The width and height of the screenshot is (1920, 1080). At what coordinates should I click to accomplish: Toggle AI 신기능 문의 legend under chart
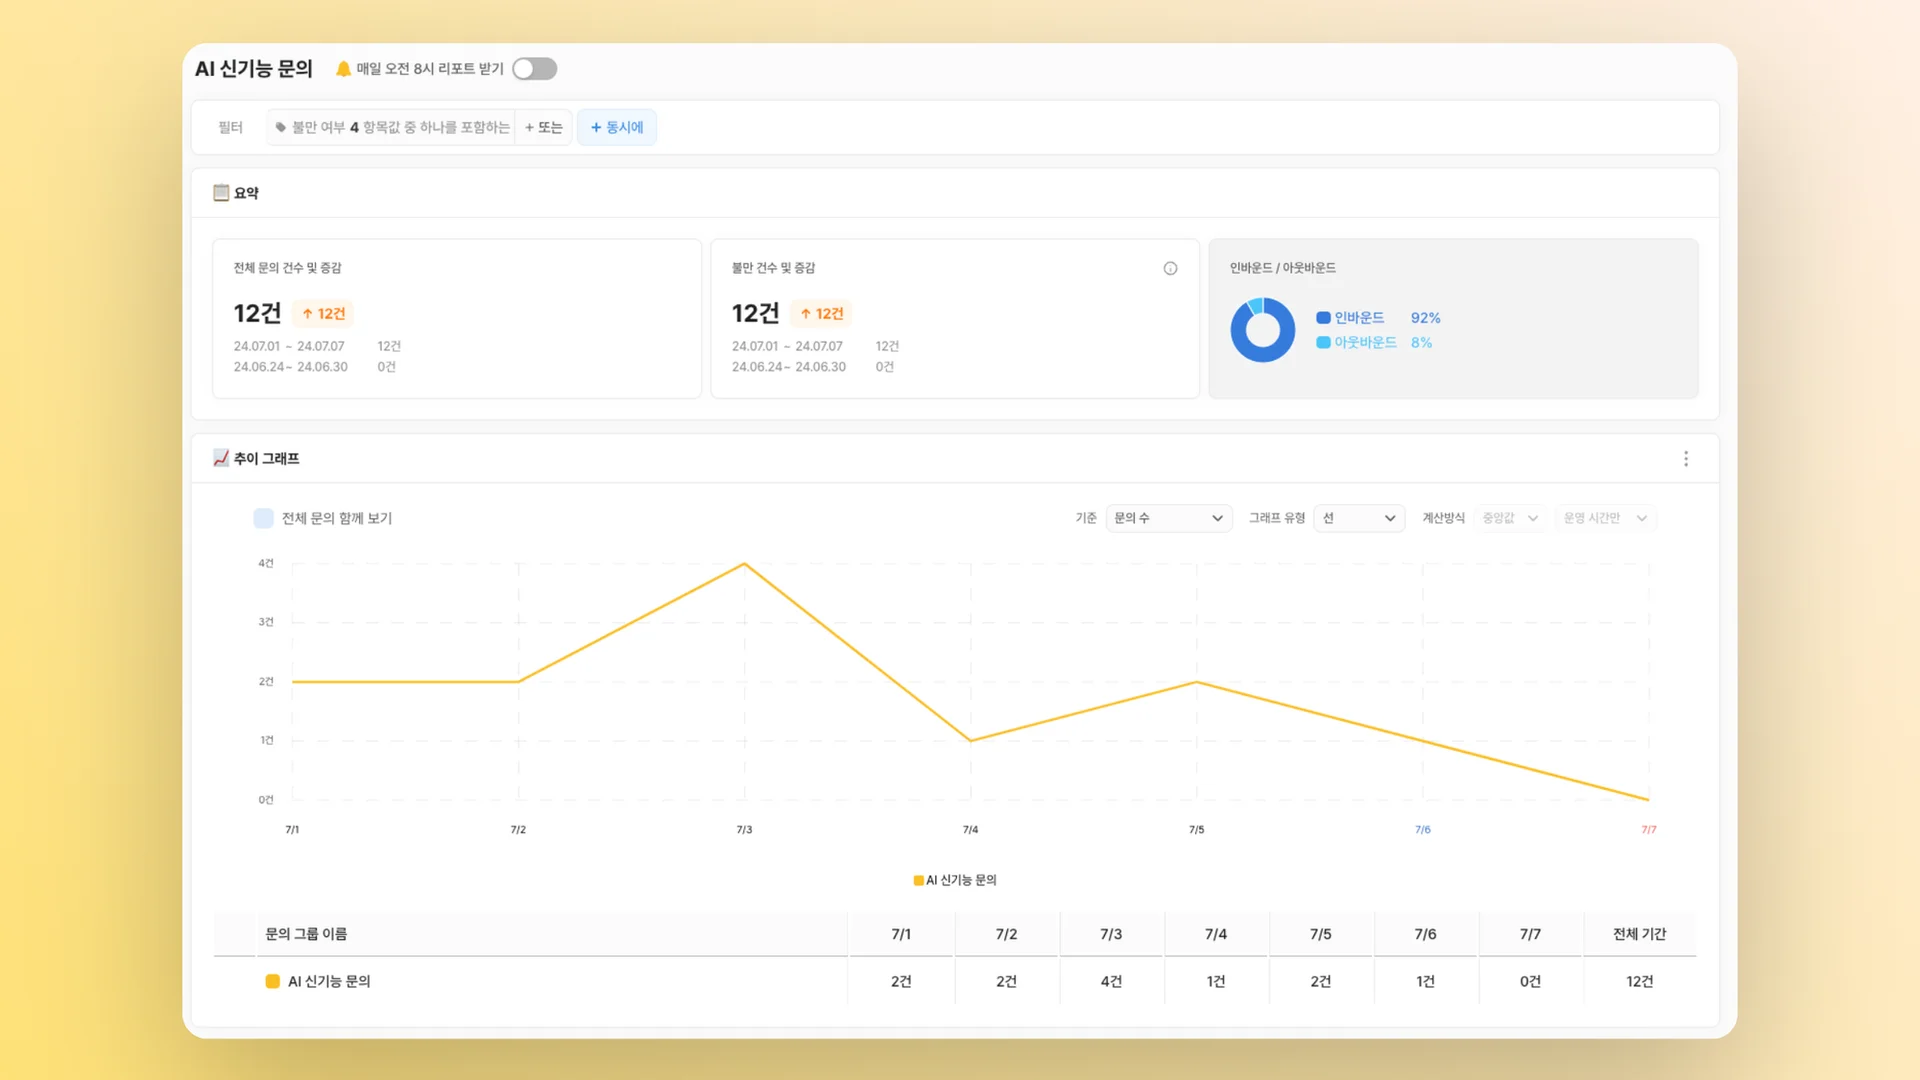pyautogui.click(x=955, y=880)
